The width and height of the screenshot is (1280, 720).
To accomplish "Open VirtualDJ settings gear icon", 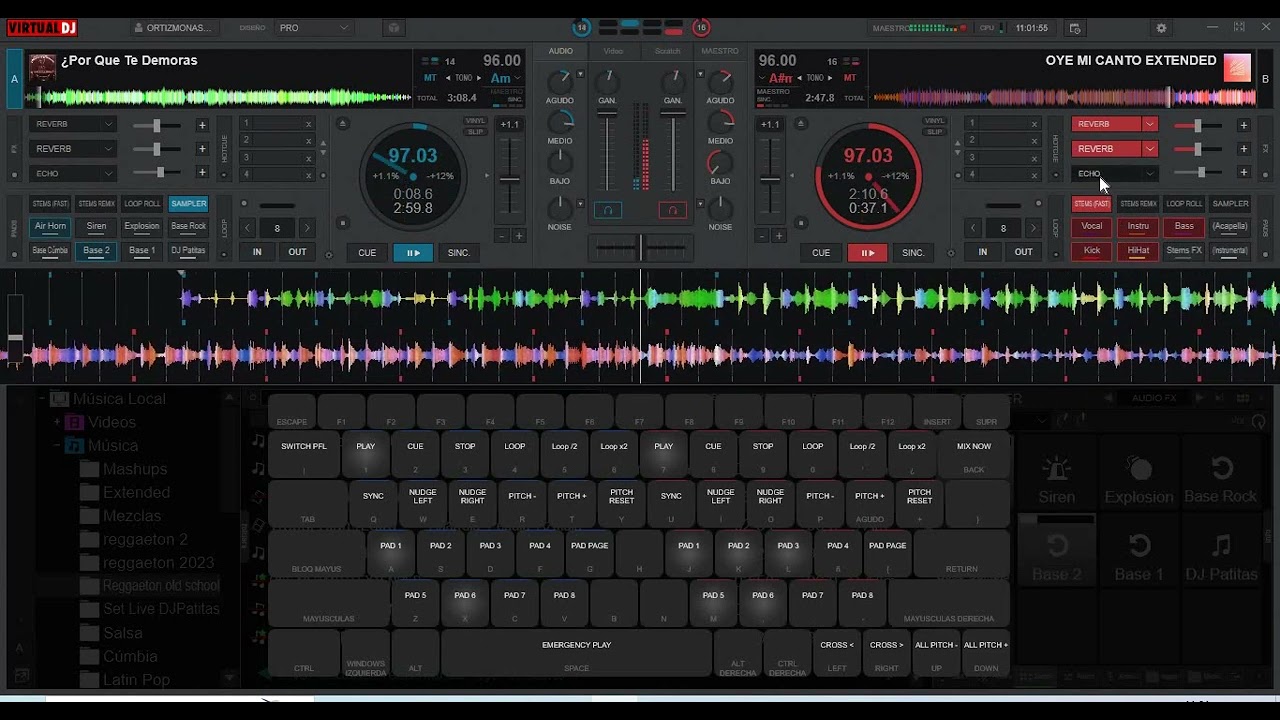I will (1161, 28).
